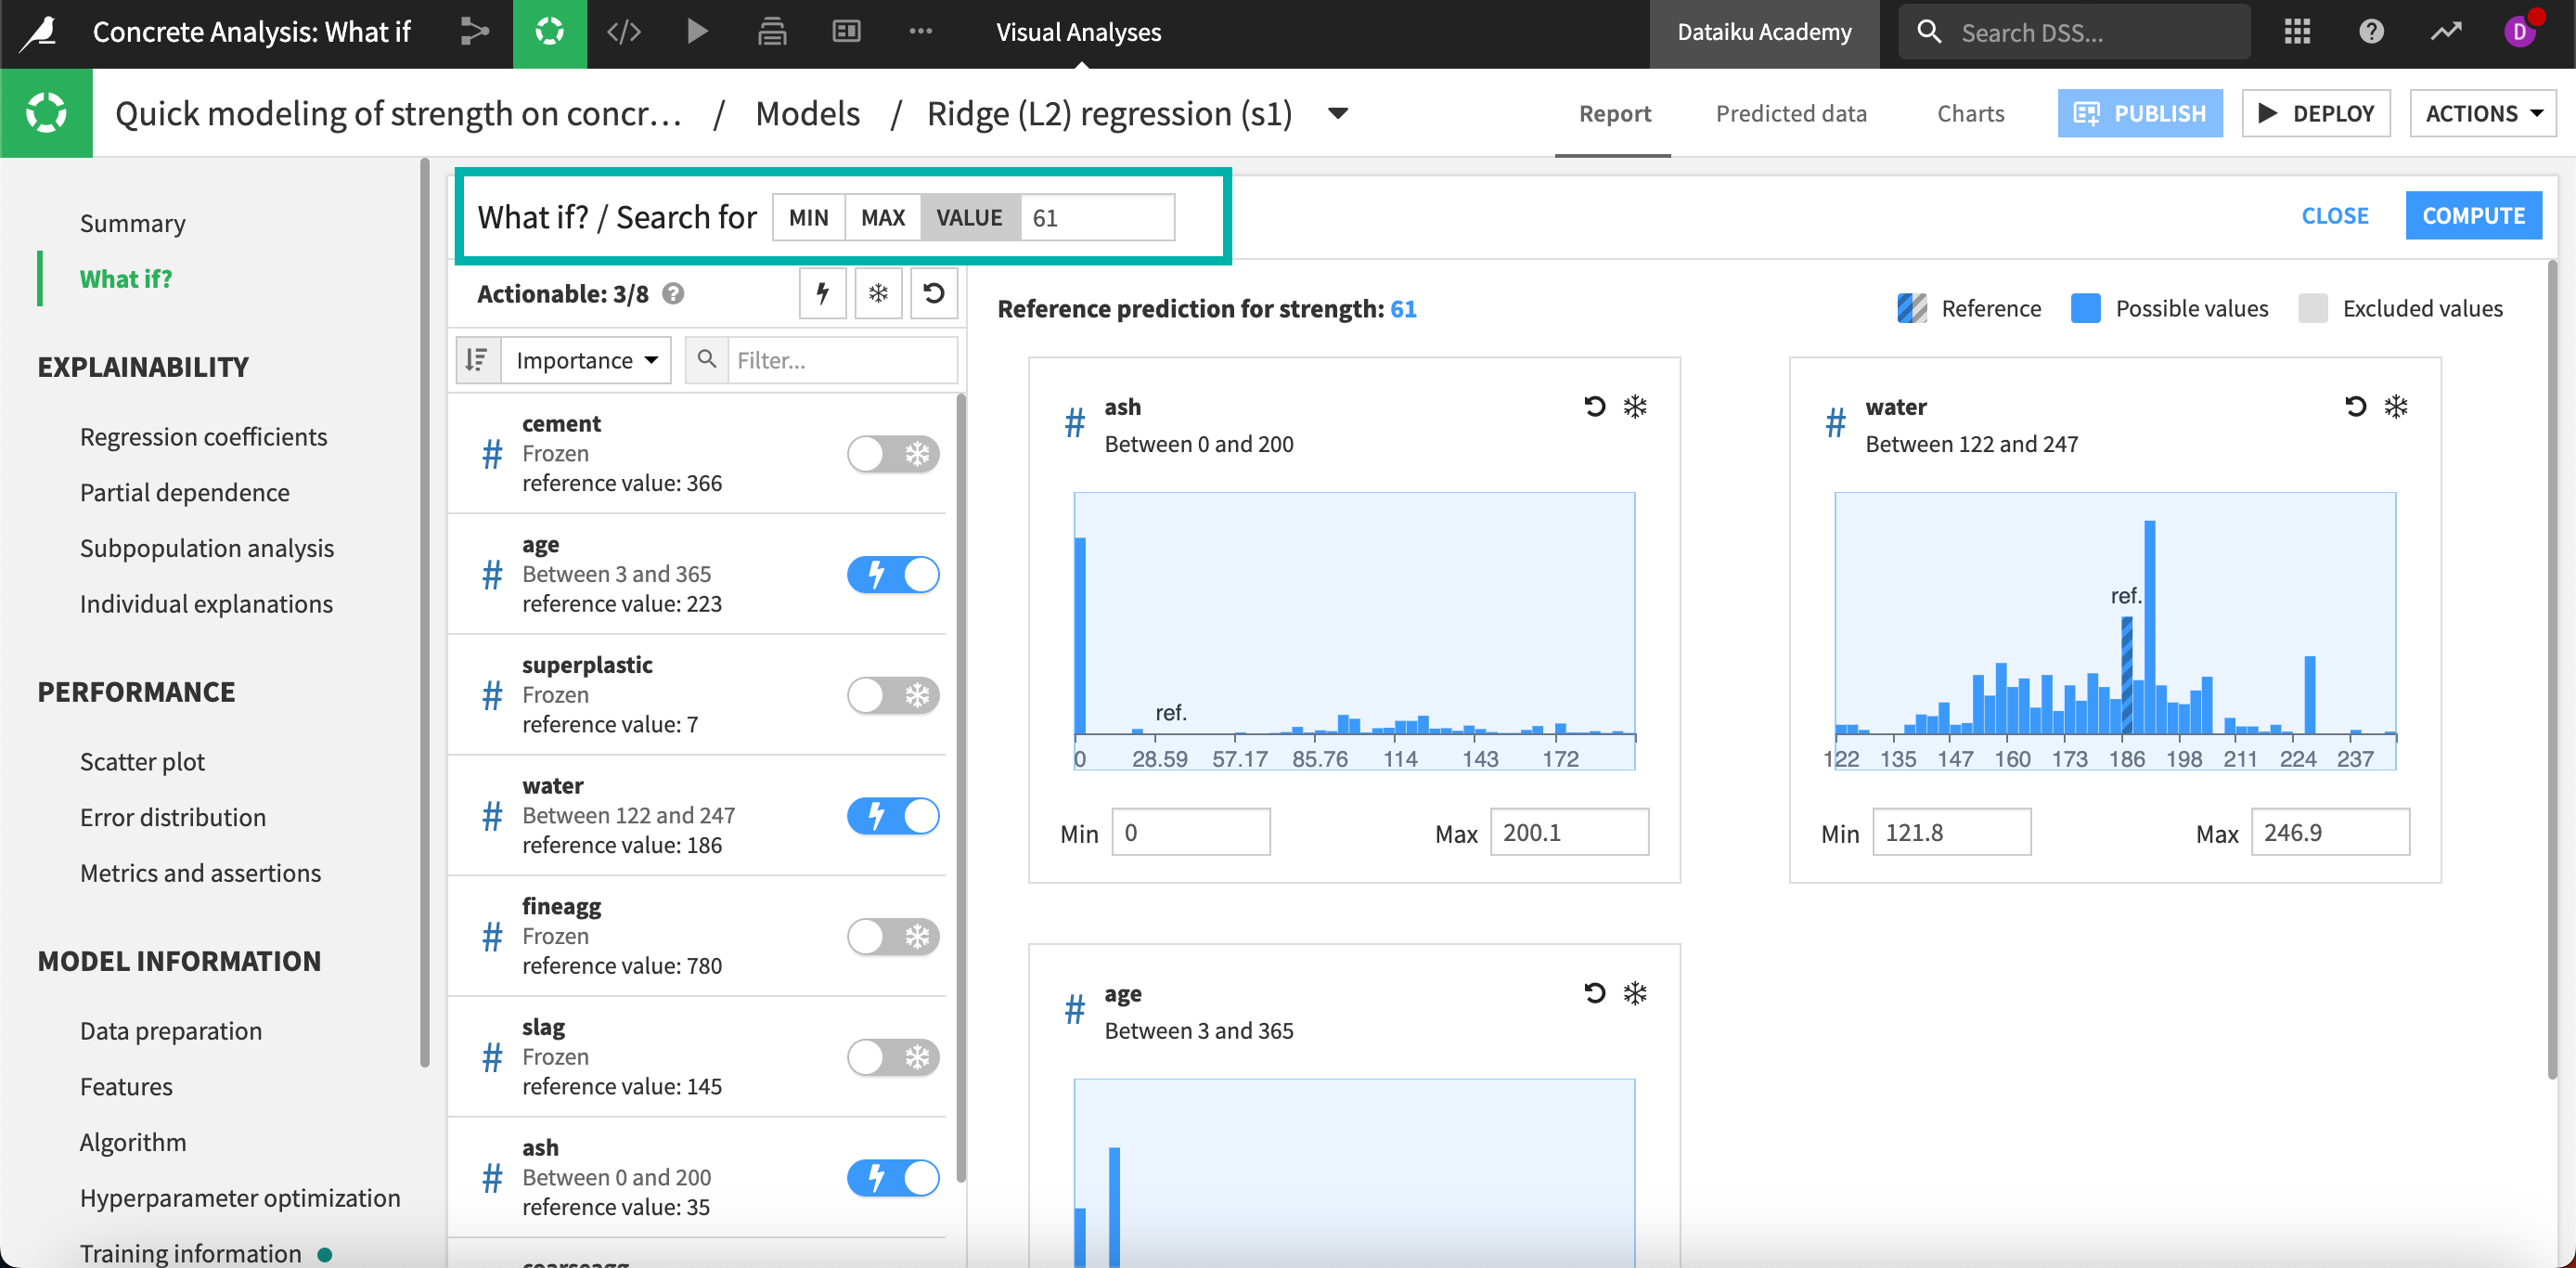Disable the age actionable toggle

coord(892,575)
